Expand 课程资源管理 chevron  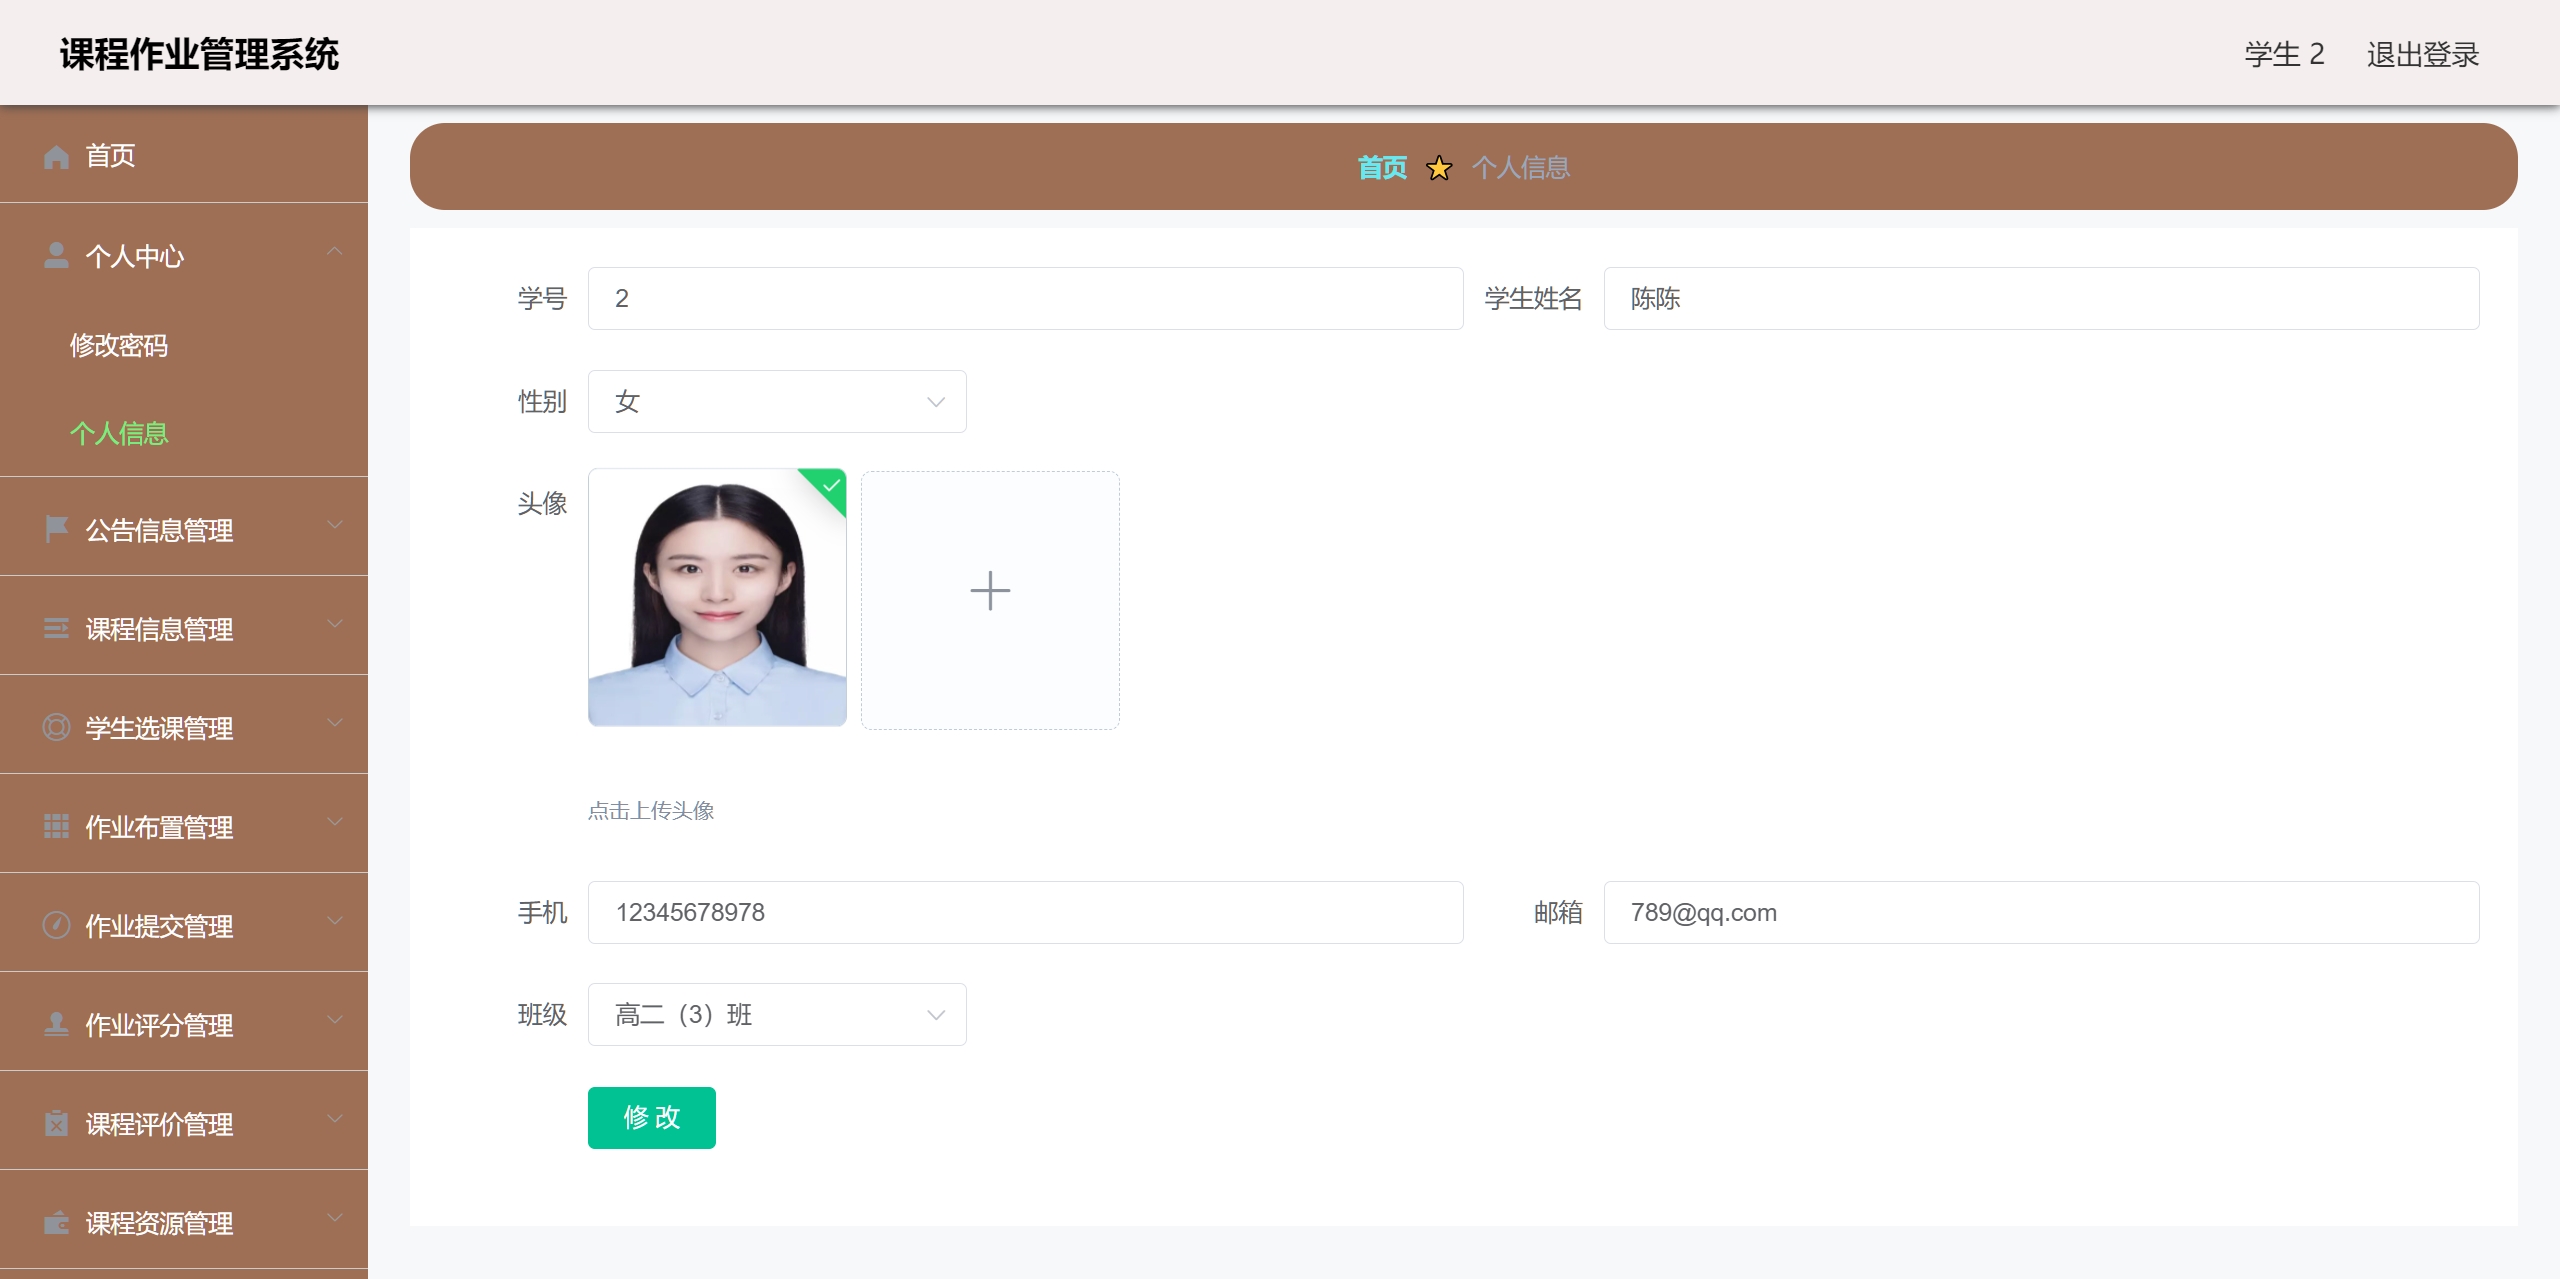[335, 1217]
